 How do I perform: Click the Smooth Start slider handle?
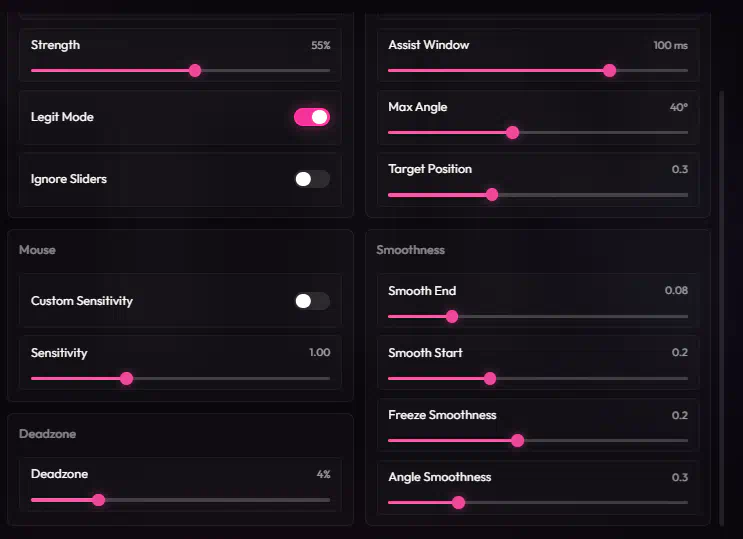(x=490, y=378)
